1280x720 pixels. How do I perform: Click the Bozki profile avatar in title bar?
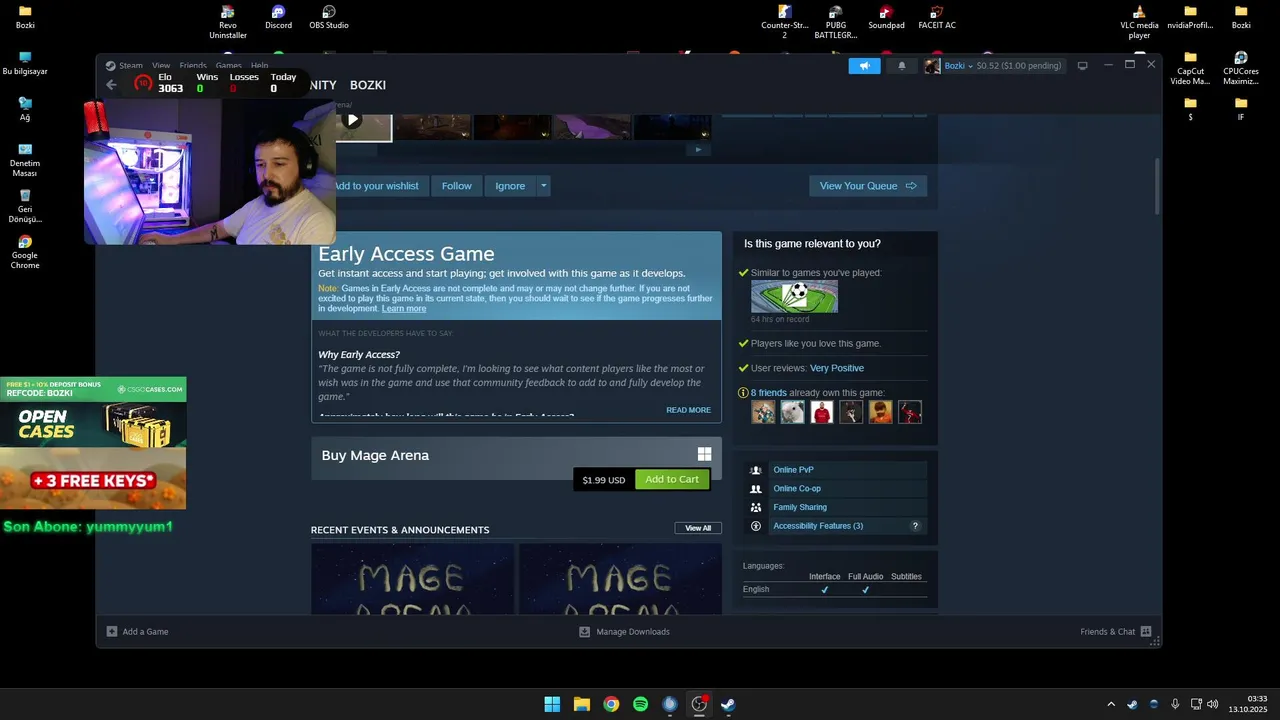coord(932,66)
